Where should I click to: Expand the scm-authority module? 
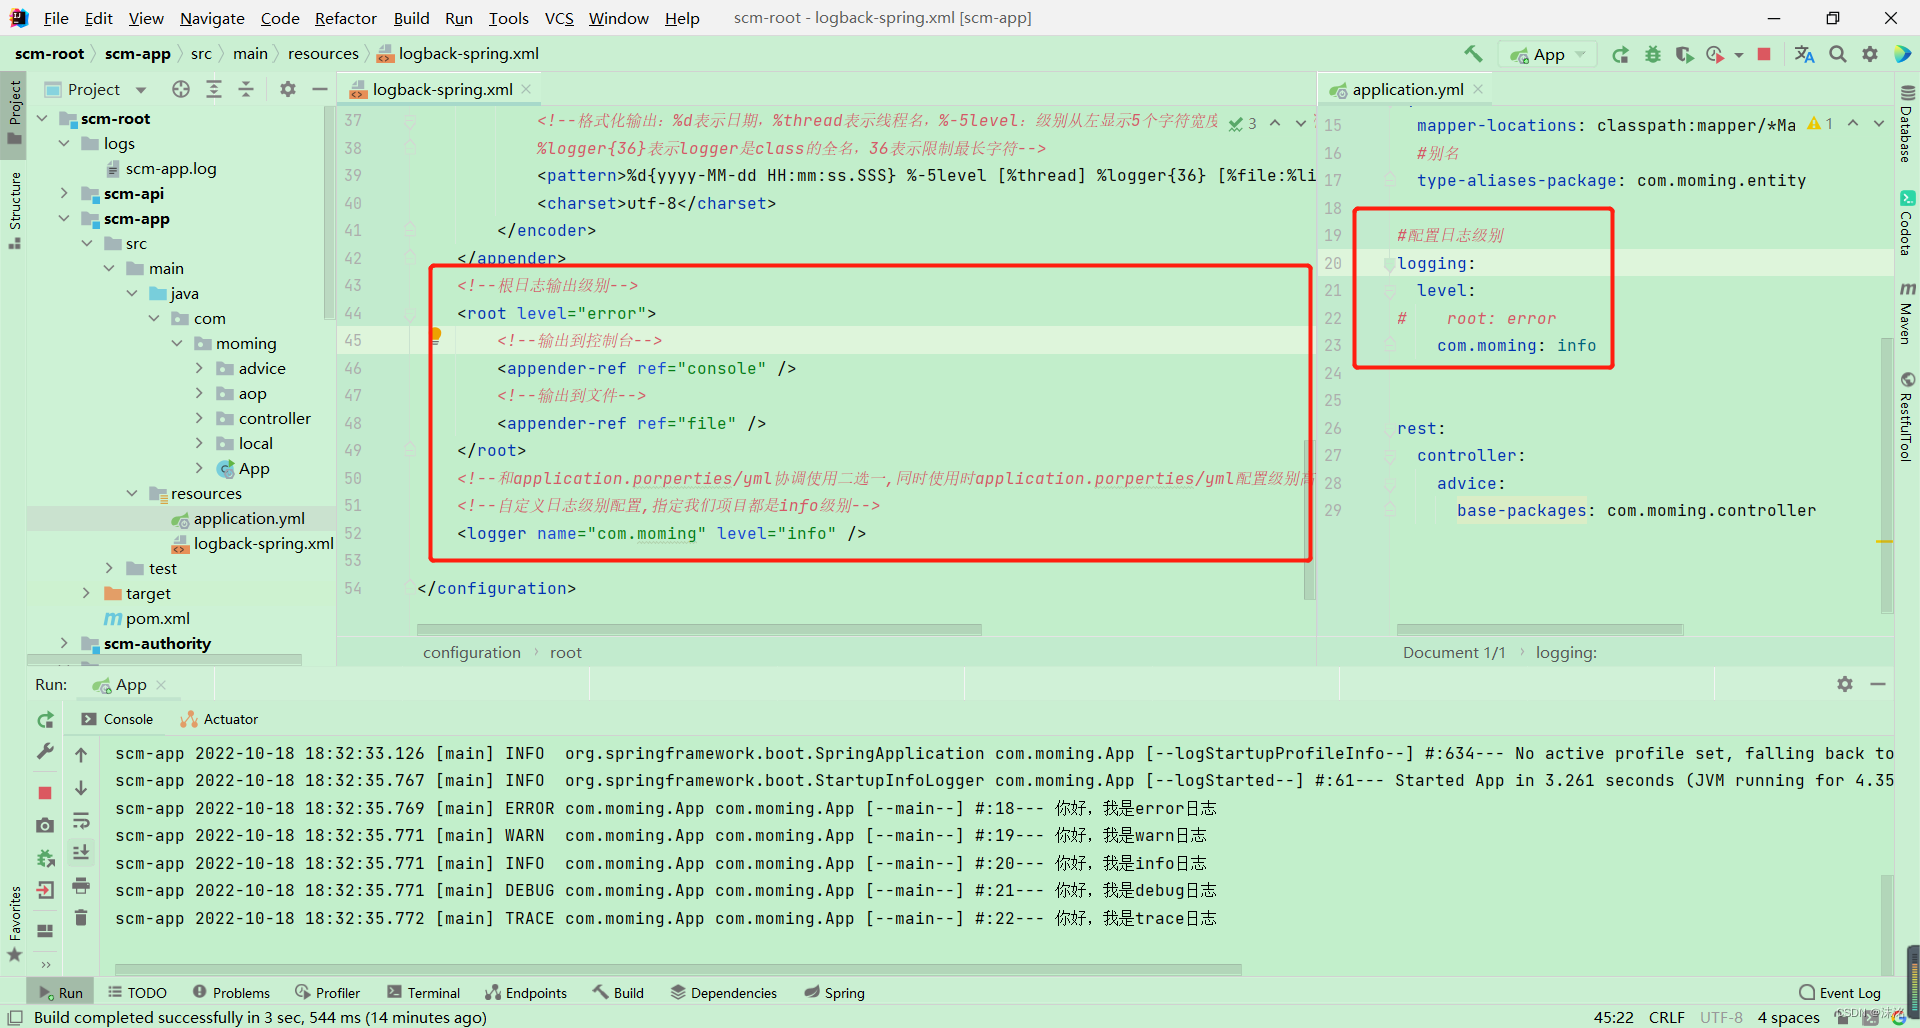(63, 643)
